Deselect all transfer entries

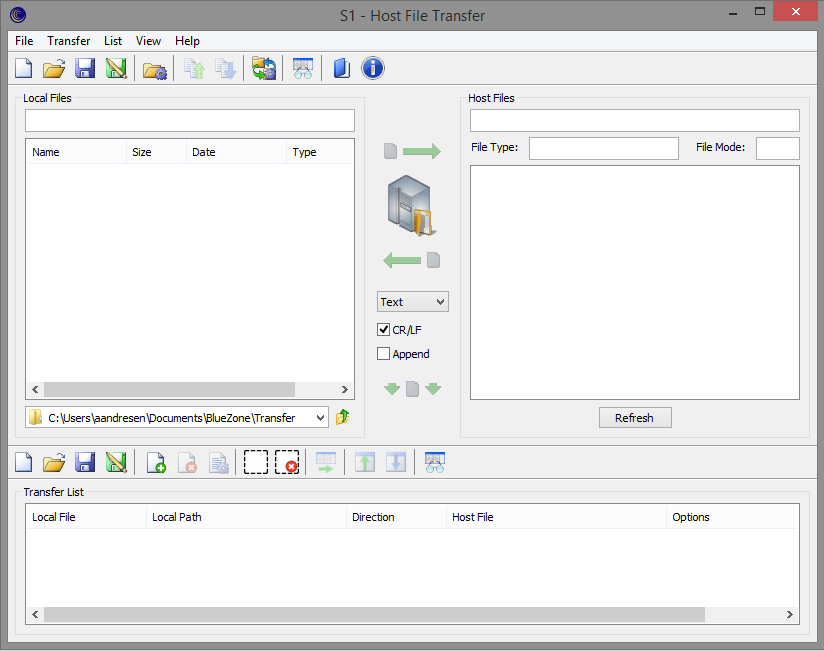[287, 462]
